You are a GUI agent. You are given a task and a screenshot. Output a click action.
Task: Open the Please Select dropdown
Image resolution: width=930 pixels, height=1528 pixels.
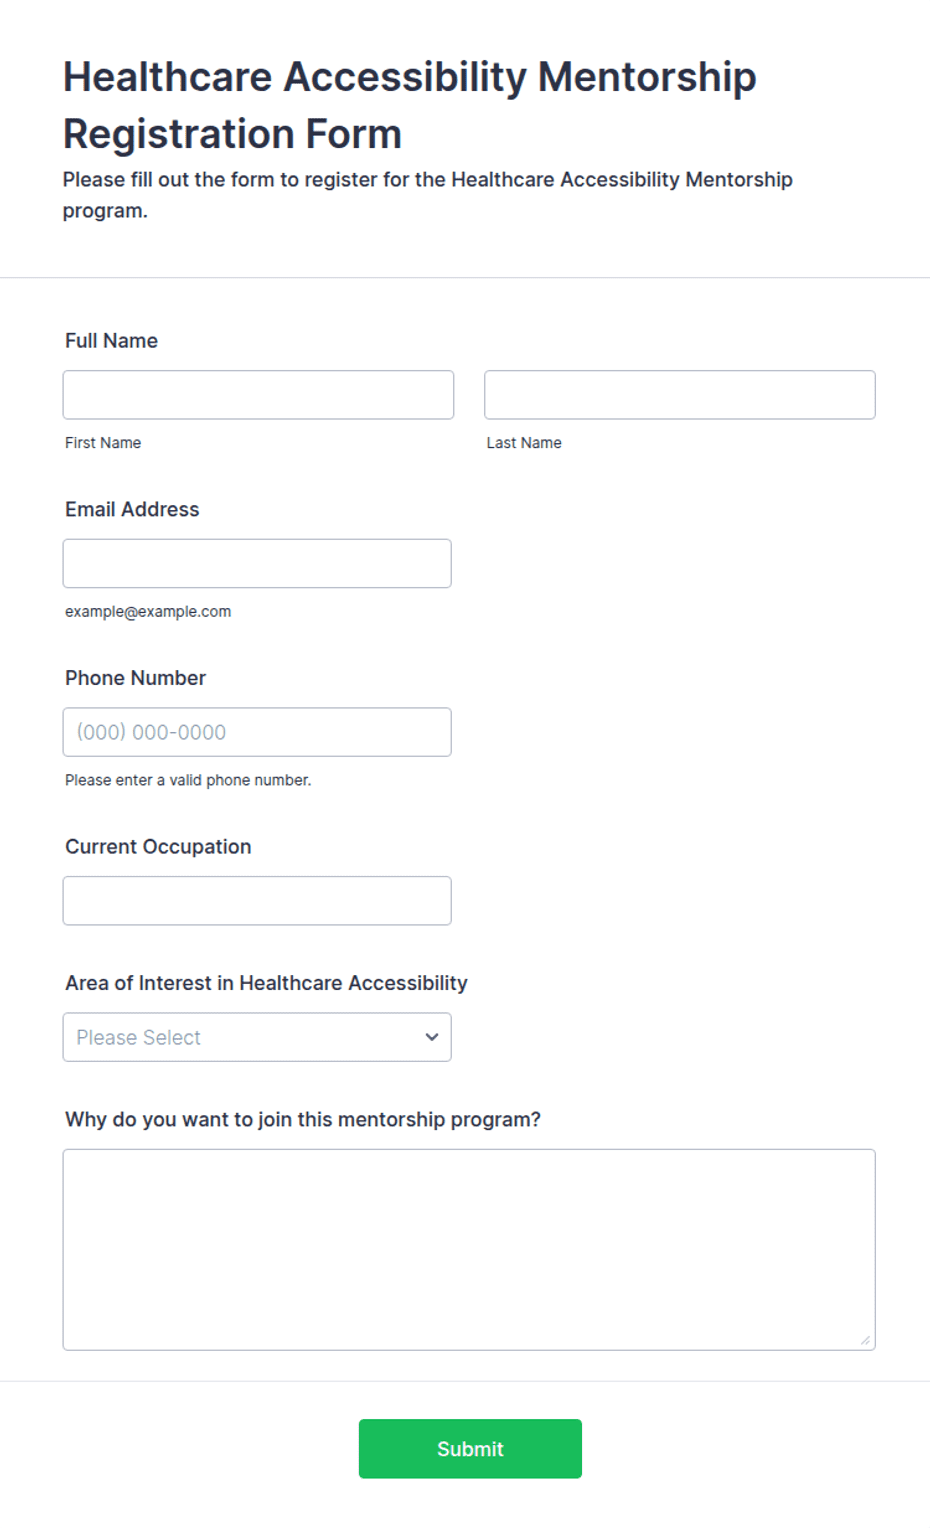(x=257, y=1037)
